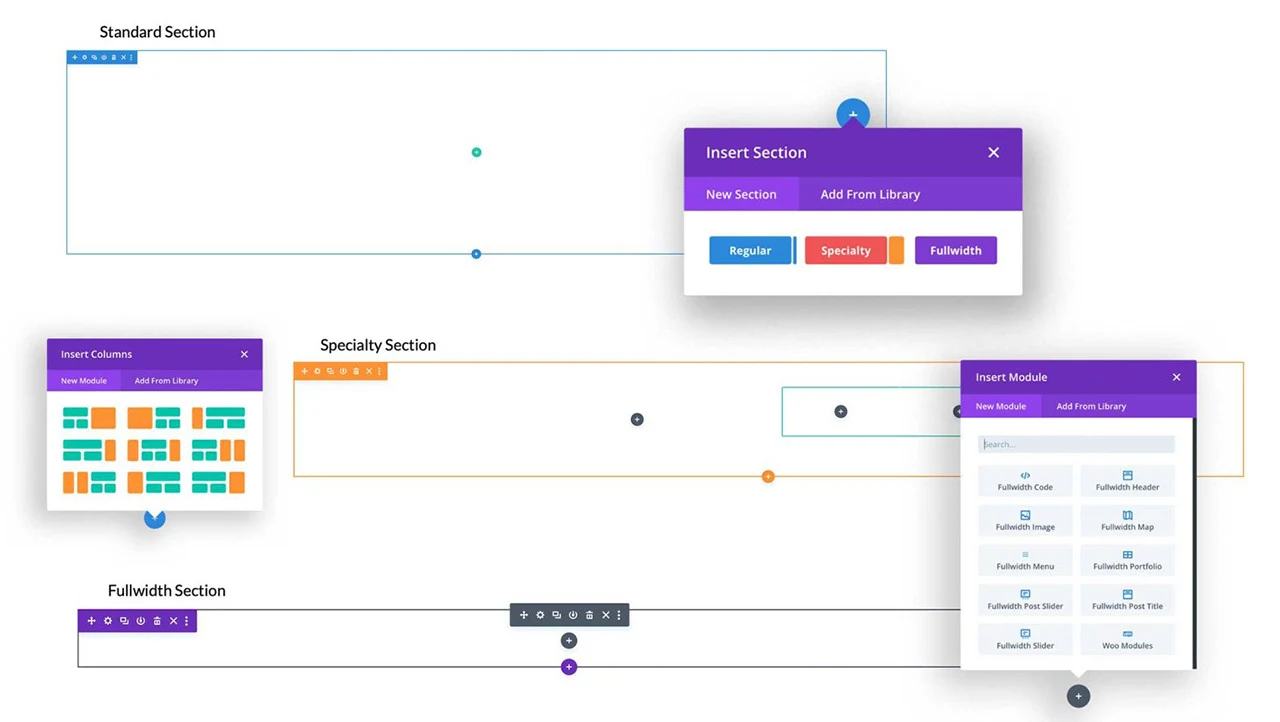
Task: Click the purple plus on the Fullwidth Section bottom border
Action: (x=569, y=667)
